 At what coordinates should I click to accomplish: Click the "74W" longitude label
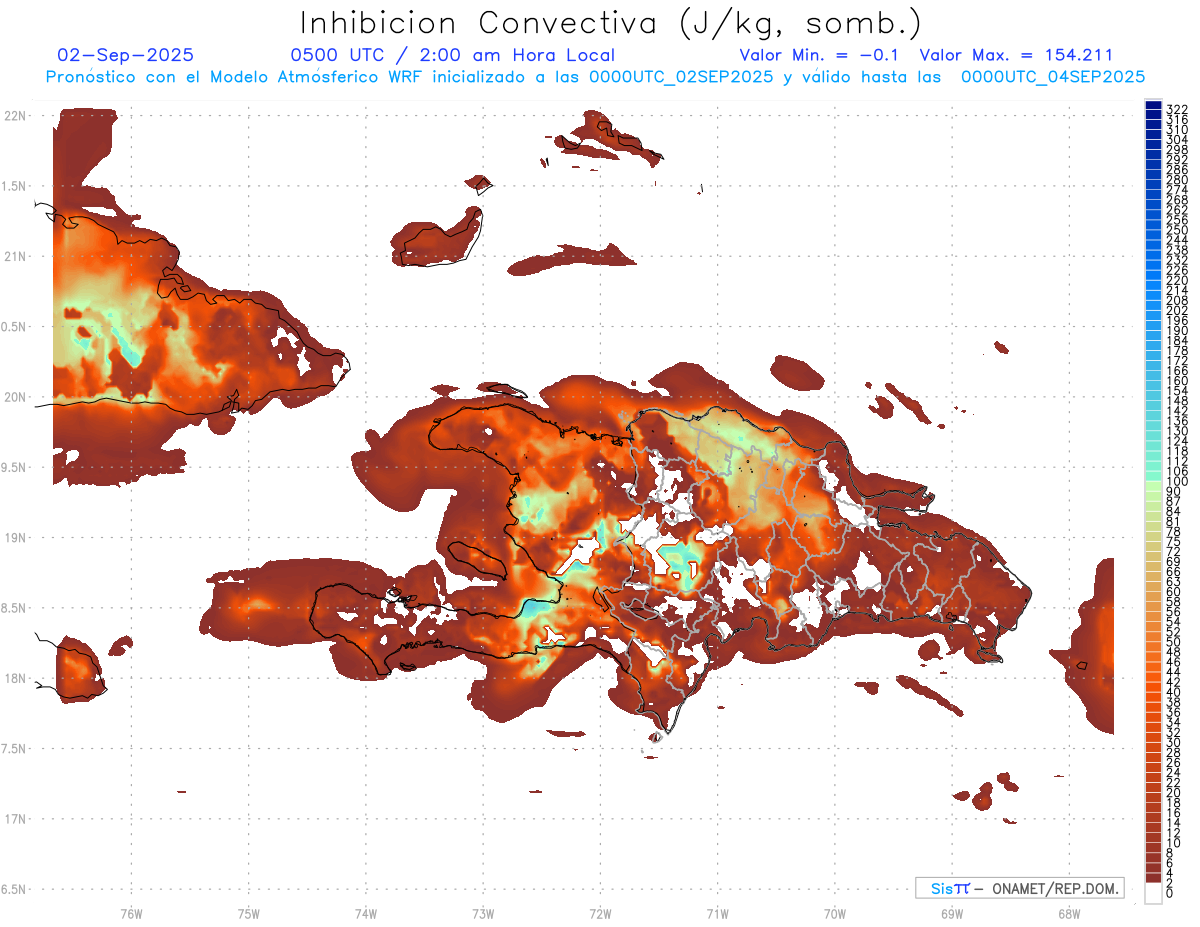pyautogui.click(x=365, y=913)
